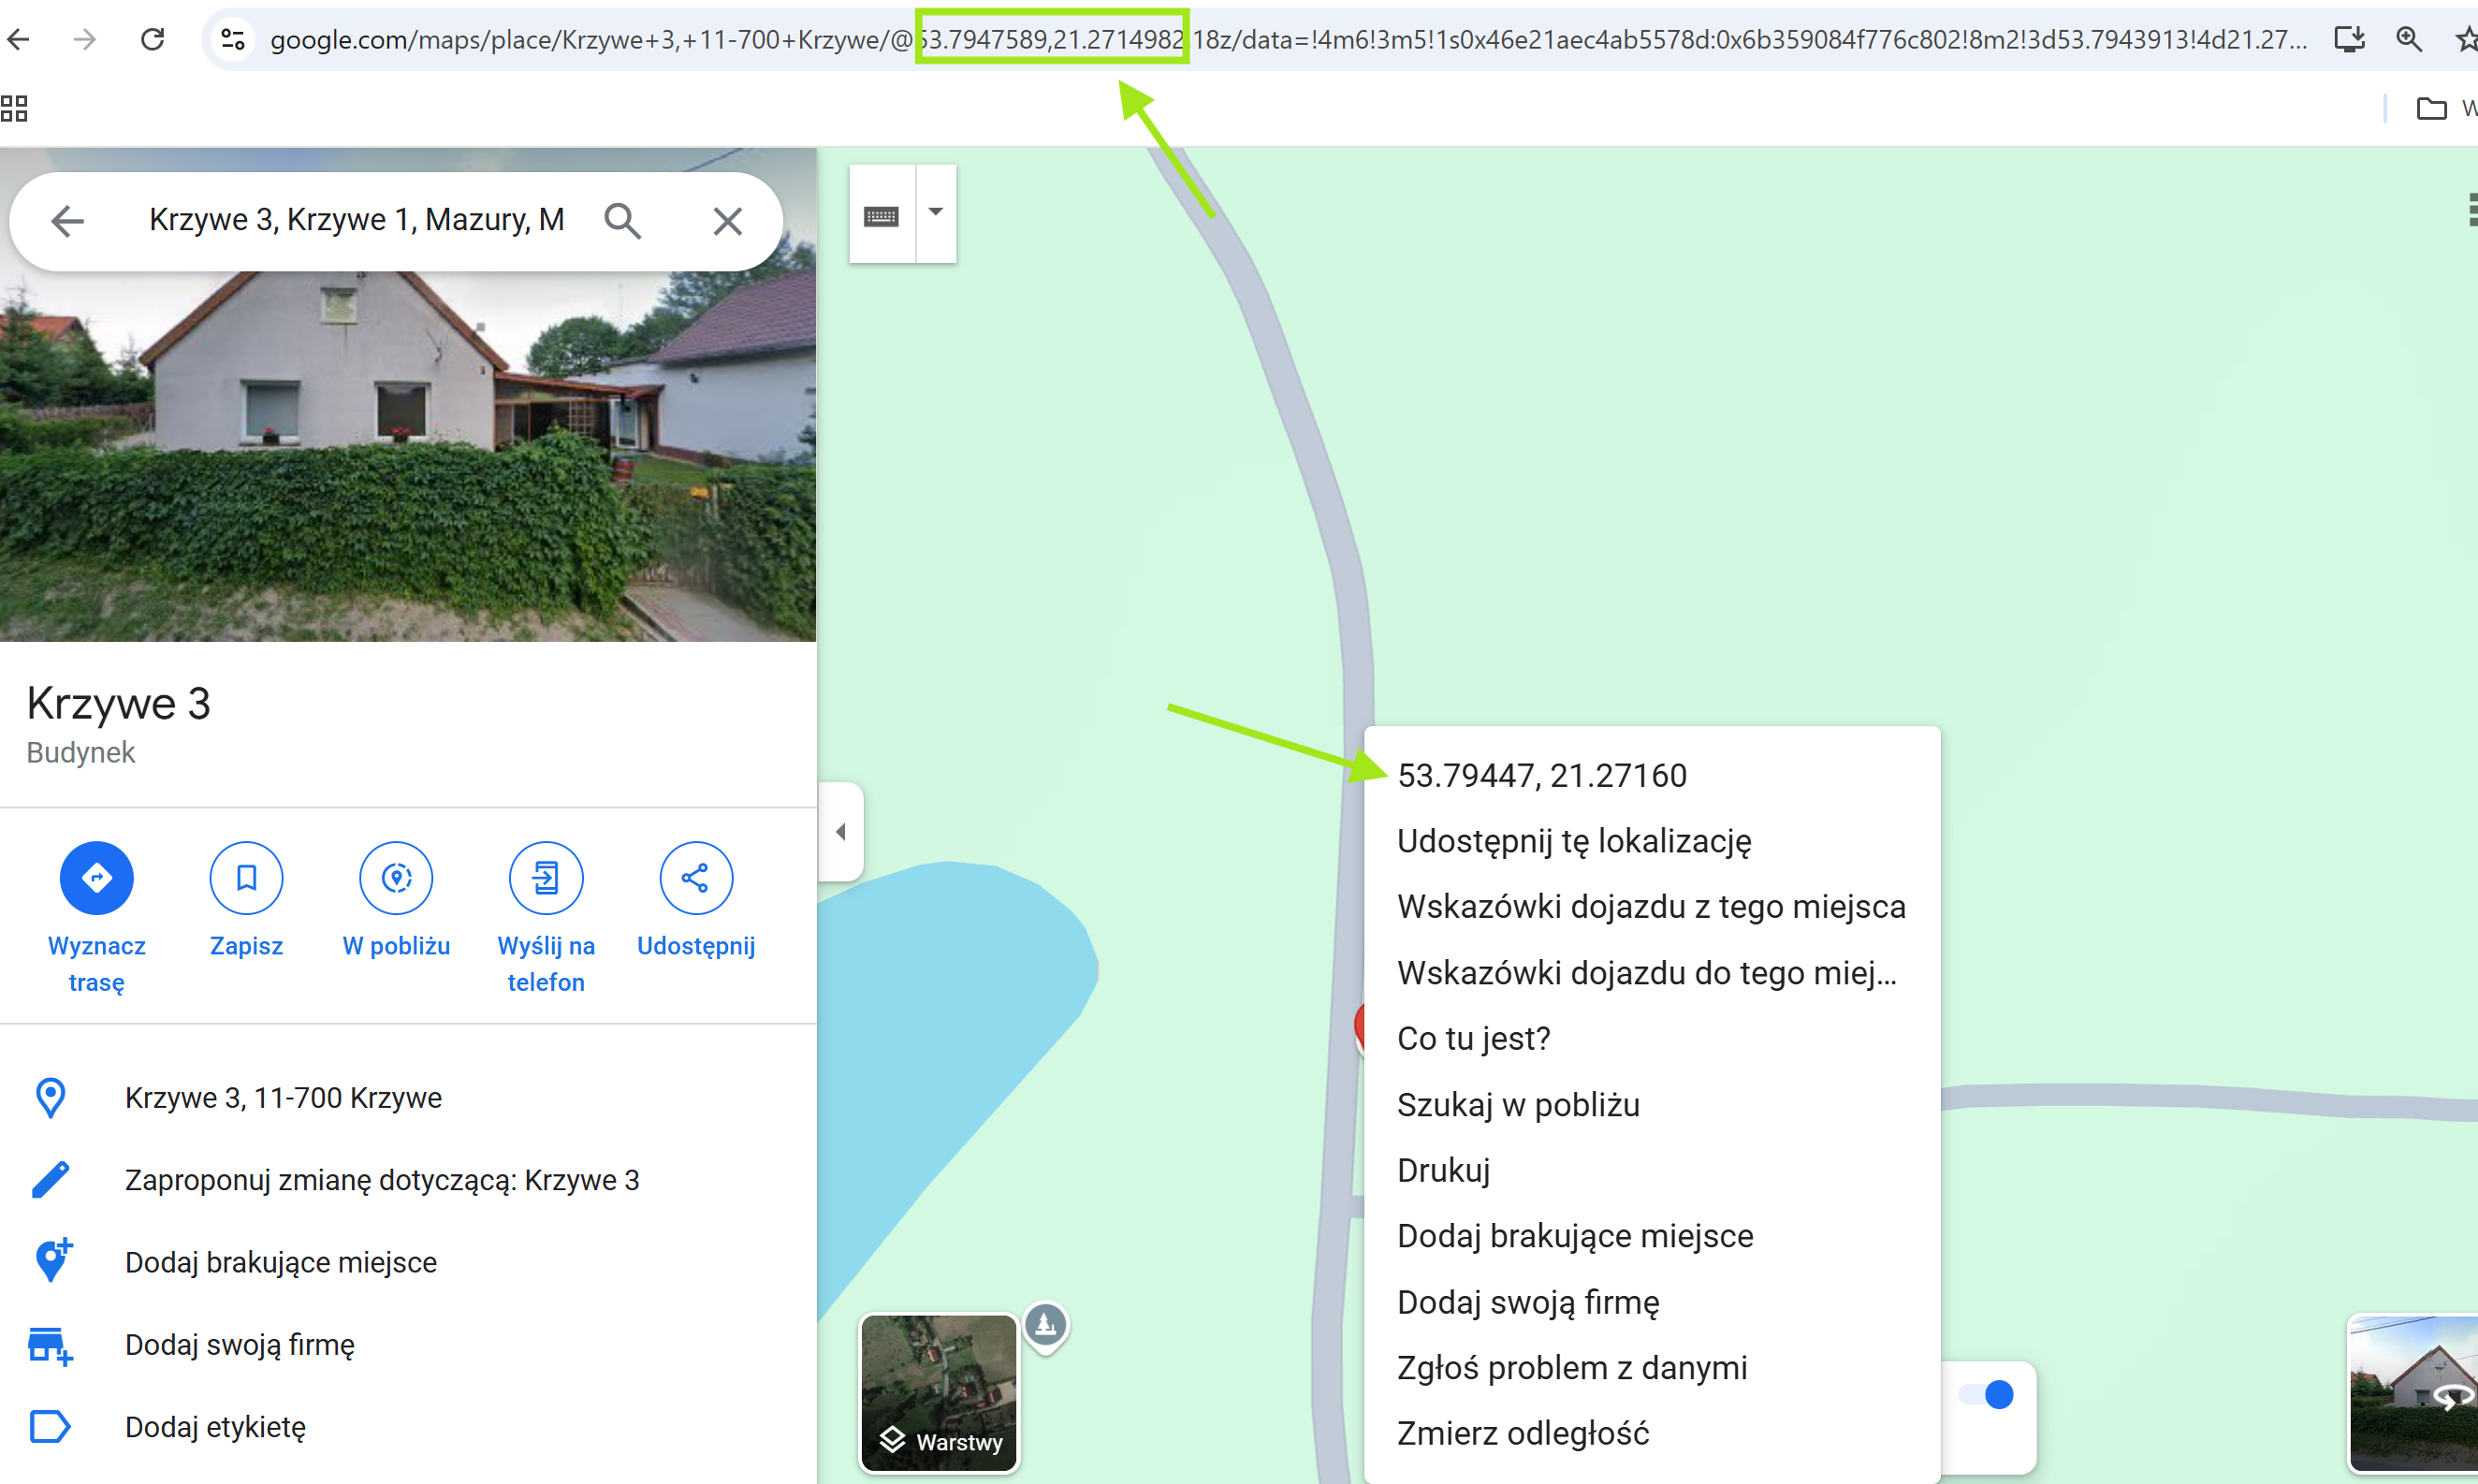The height and width of the screenshot is (1484, 2478).
Task: Click the keyboard input tool button
Action: click(x=881, y=216)
